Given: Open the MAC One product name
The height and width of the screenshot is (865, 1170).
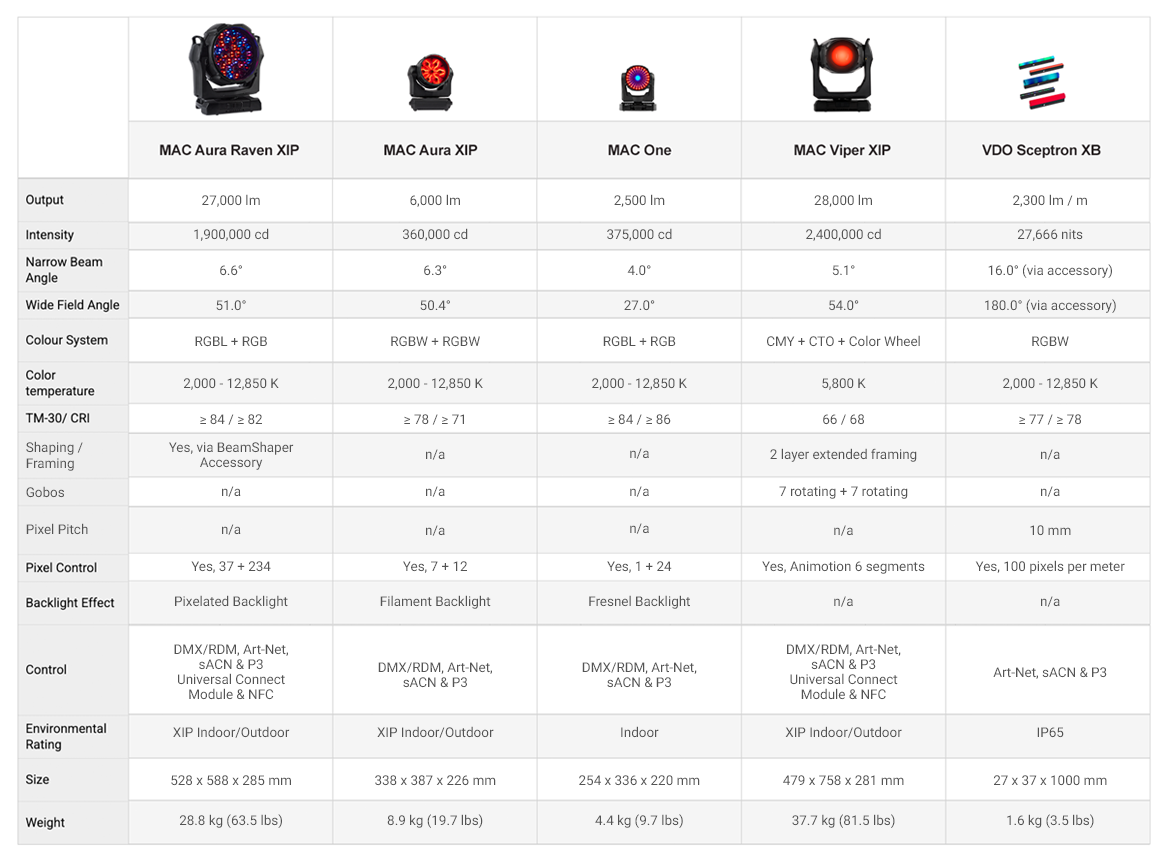Looking at the screenshot, I should click(x=639, y=150).
